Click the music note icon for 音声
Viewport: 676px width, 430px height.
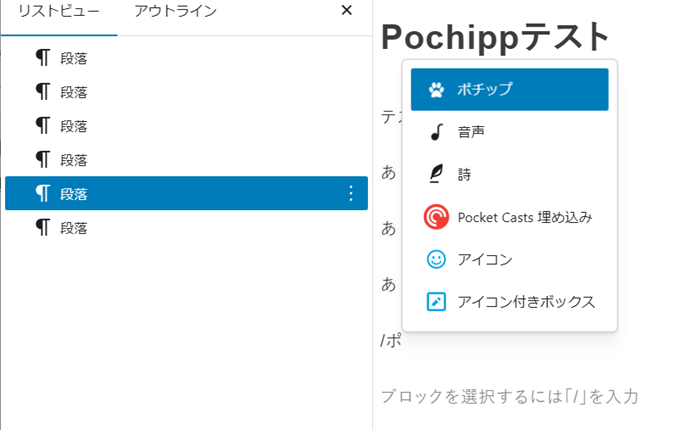(x=436, y=132)
